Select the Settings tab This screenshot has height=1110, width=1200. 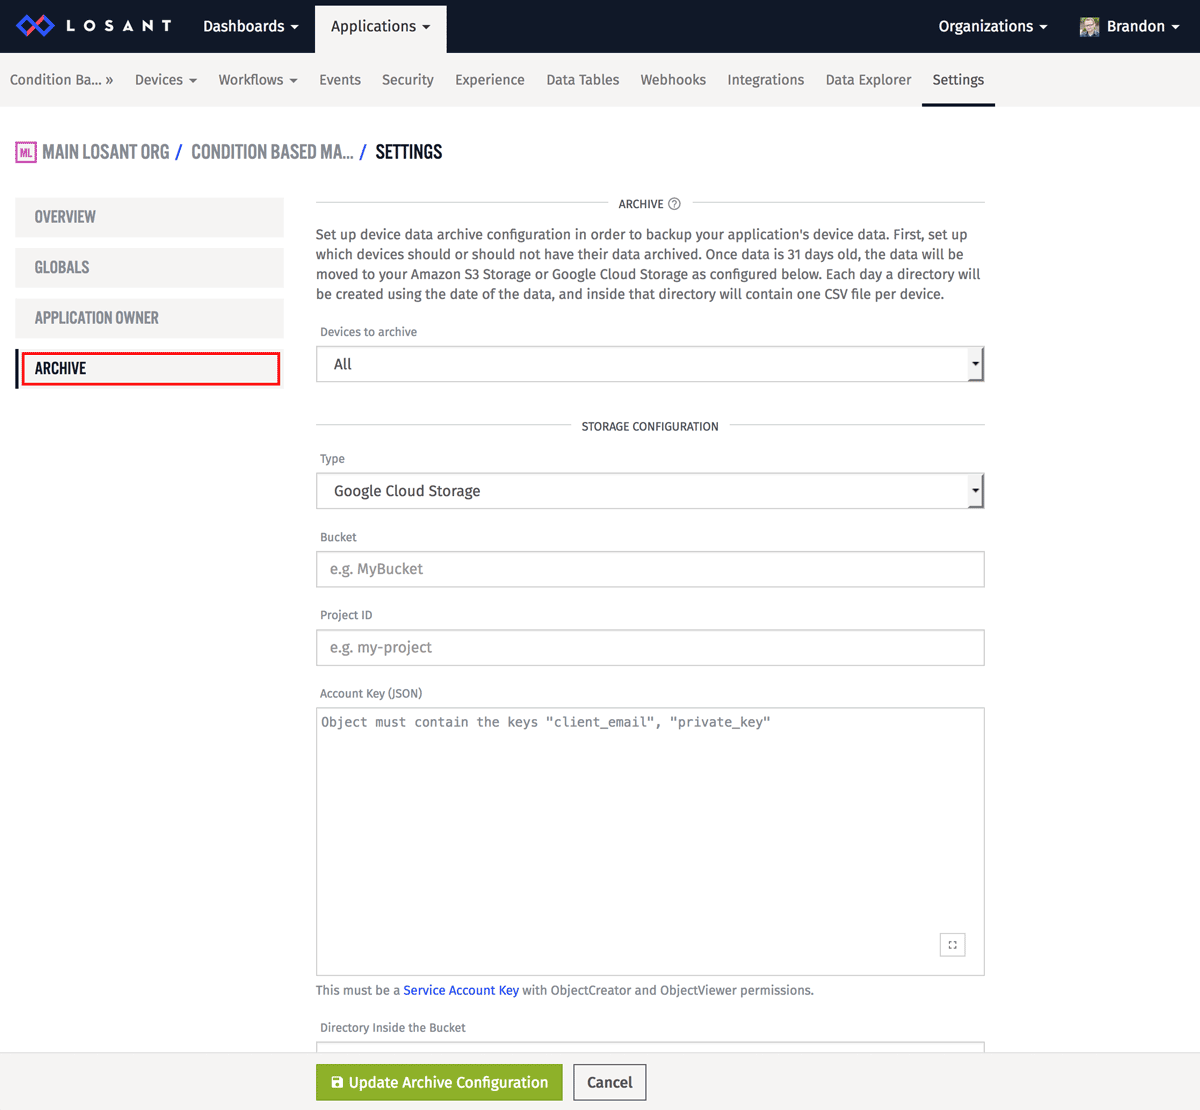point(958,80)
